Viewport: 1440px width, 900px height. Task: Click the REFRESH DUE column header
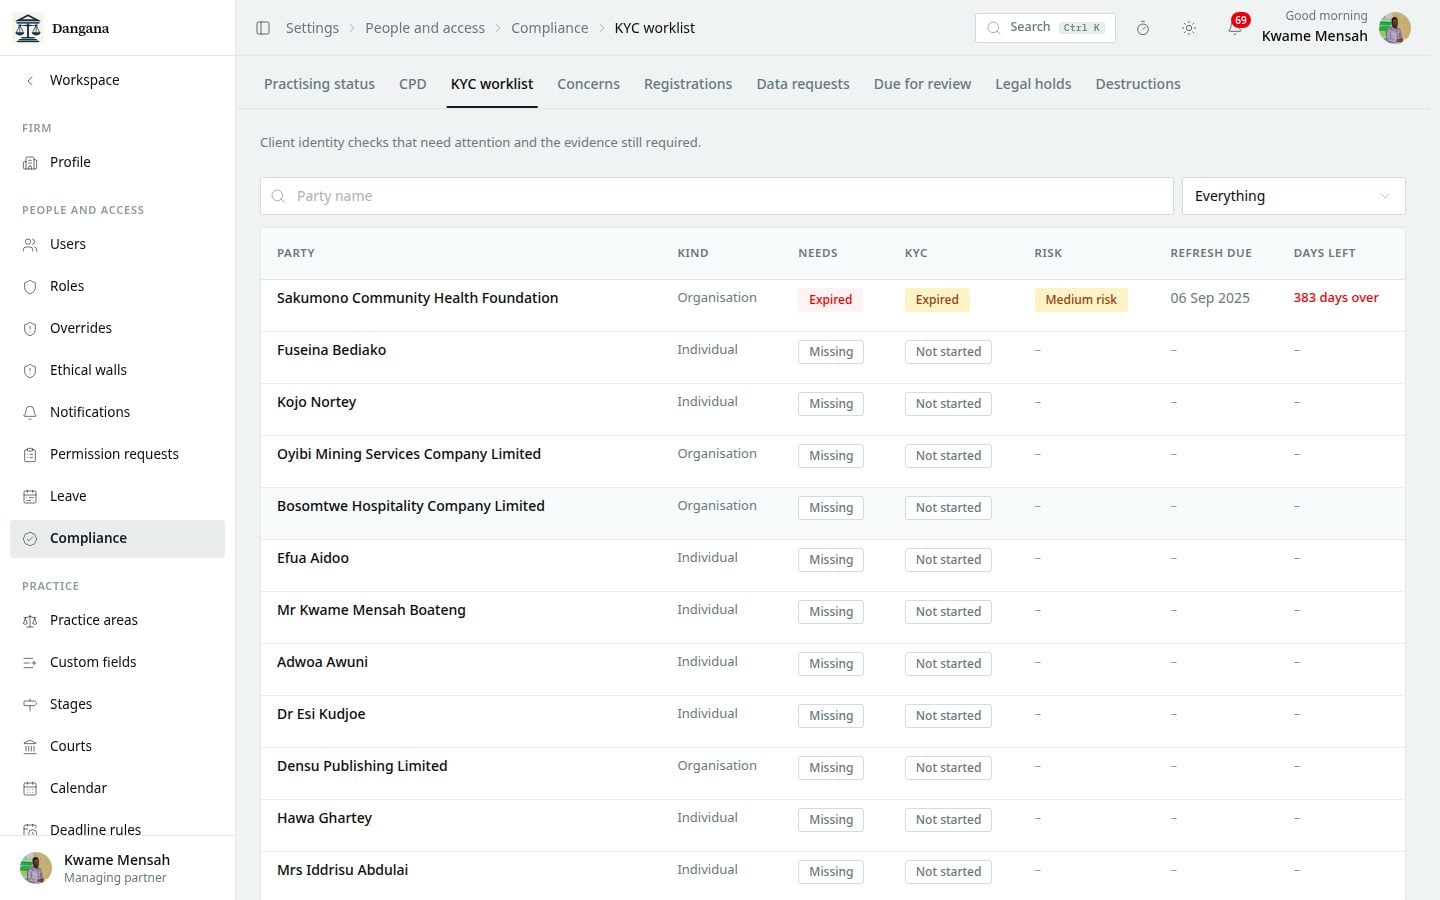[1211, 253]
